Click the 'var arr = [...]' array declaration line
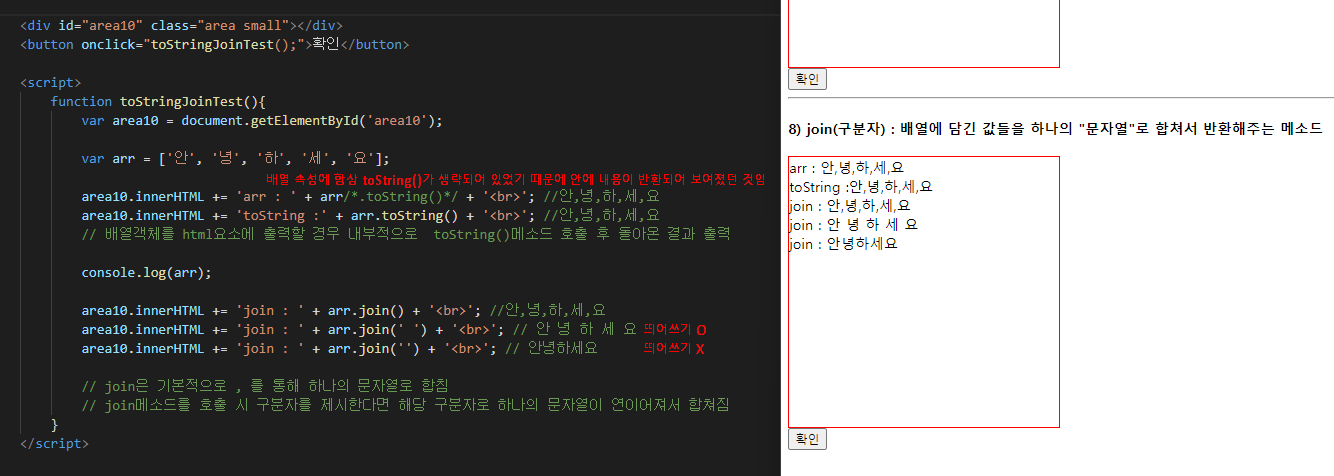 point(235,158)
